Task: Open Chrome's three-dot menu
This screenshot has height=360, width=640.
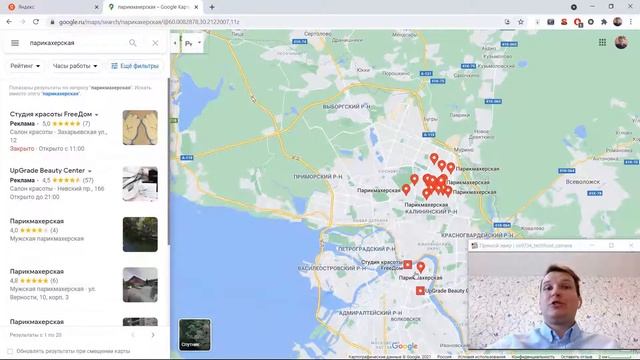Action: [x=631, y=22]
